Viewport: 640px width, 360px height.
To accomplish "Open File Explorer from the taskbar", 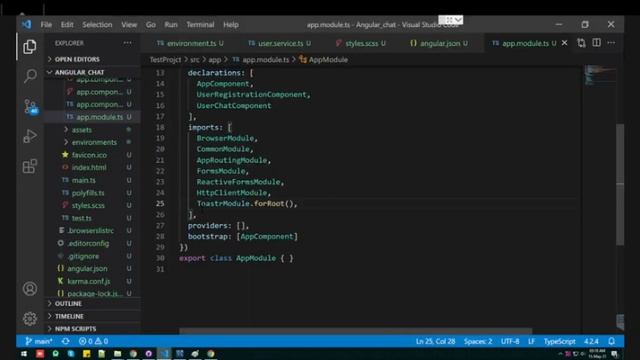I will point(118,354).
